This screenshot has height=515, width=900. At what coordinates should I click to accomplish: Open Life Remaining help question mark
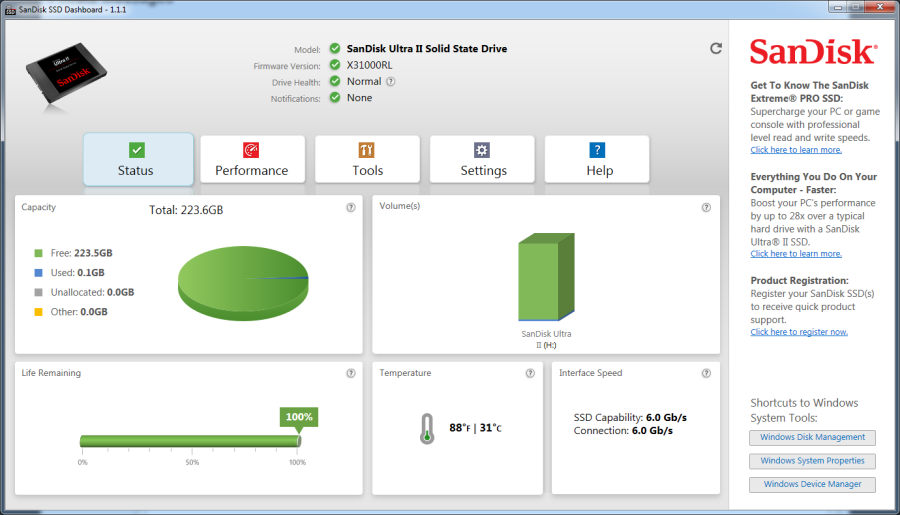tap(351, 373)
